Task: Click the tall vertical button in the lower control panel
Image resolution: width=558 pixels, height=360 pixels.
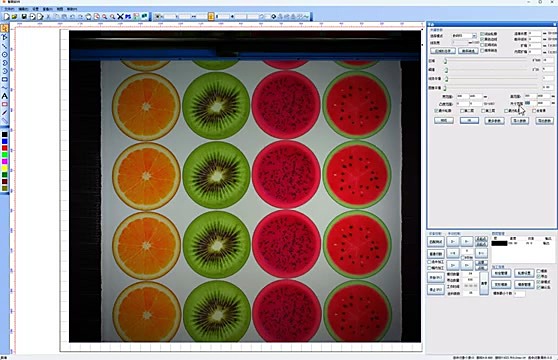Action: click(x=484, y=284)
